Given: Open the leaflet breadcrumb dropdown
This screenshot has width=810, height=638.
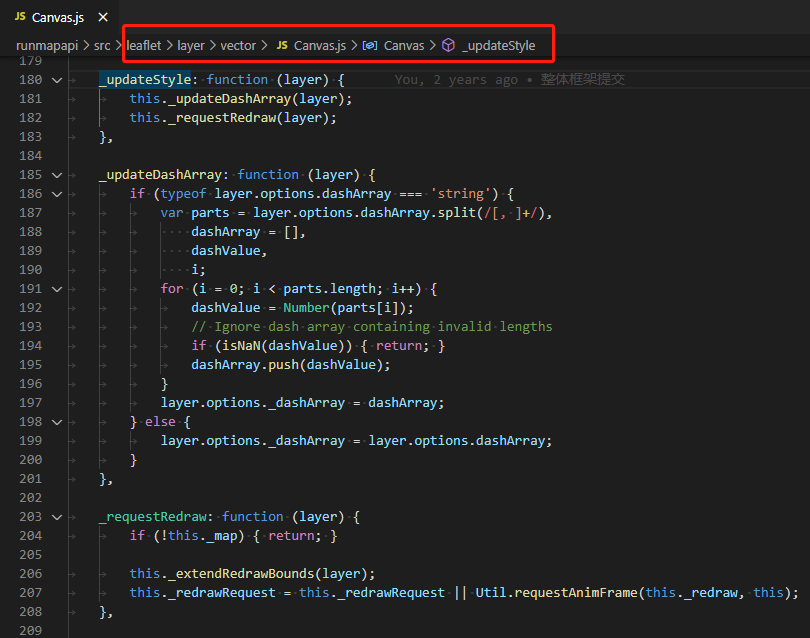Looking at the screenshot, I should click(x=143, y=45).
